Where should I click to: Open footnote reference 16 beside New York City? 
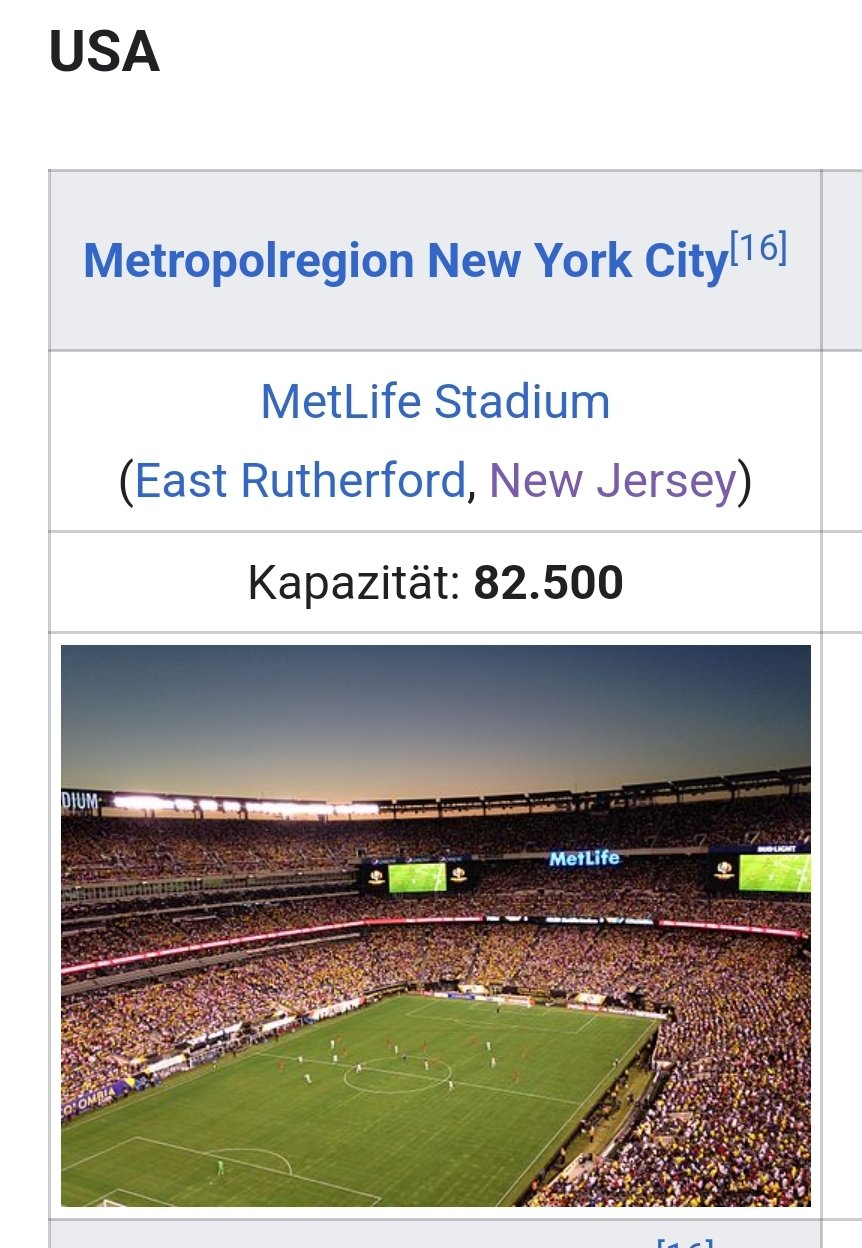tap(758, 248)
